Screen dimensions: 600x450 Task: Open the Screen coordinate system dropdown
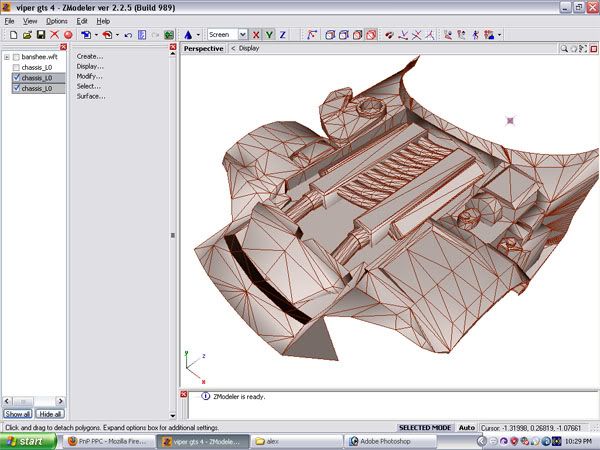coord(241,35)
